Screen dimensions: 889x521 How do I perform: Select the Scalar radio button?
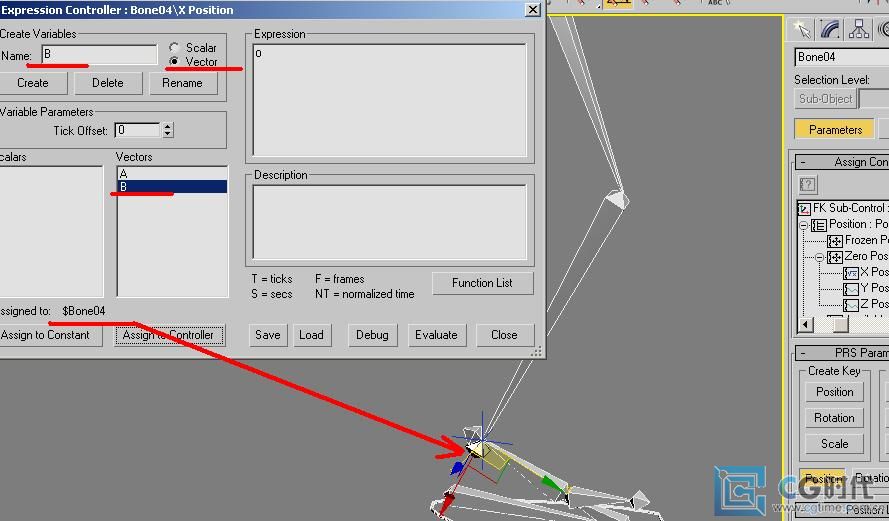tap(175, 48)
